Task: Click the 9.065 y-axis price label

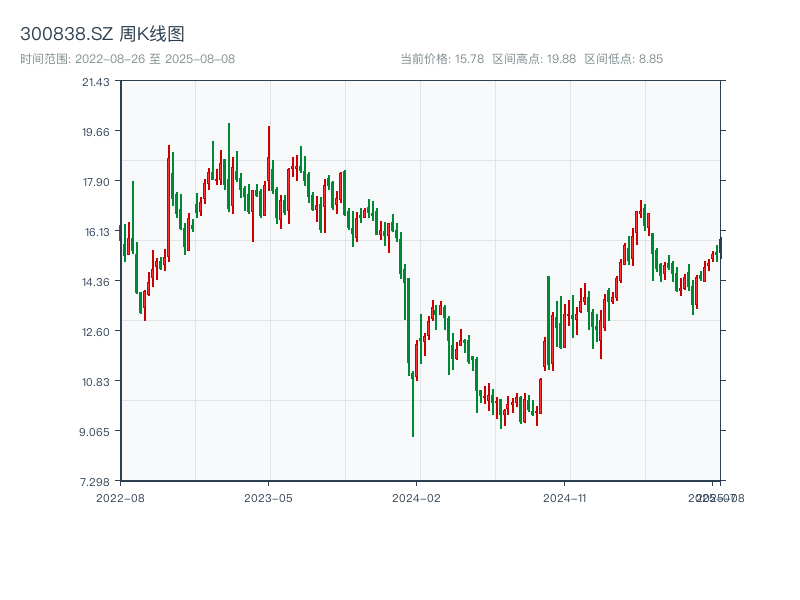Action: [x=96, y=431]
